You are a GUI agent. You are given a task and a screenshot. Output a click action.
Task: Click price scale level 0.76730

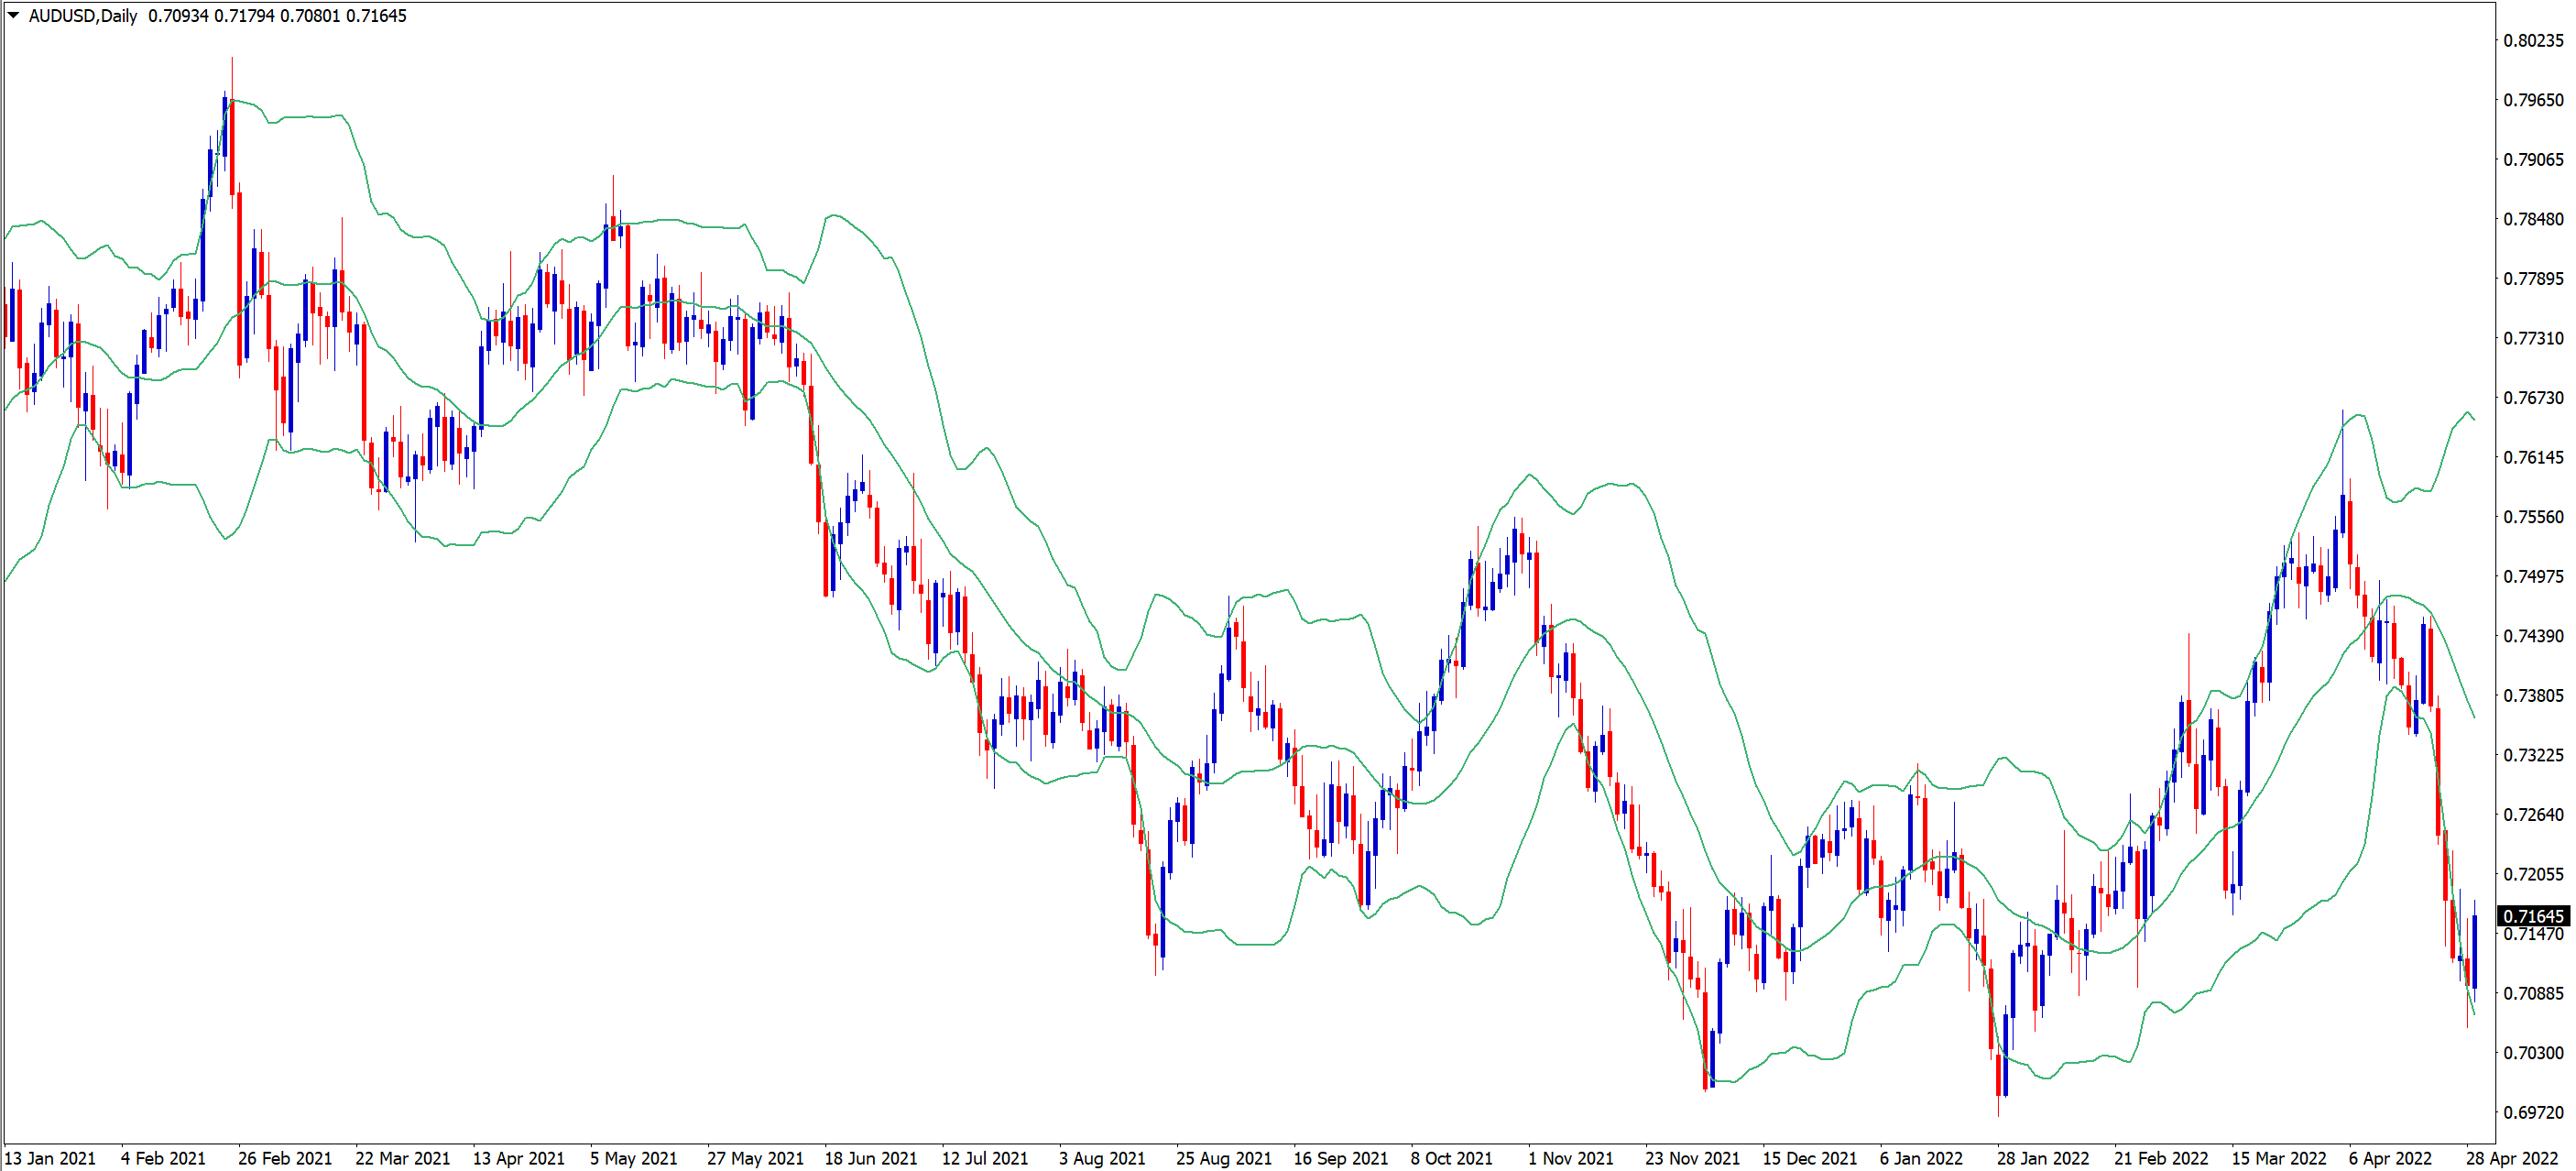(x=2533, y=398)
